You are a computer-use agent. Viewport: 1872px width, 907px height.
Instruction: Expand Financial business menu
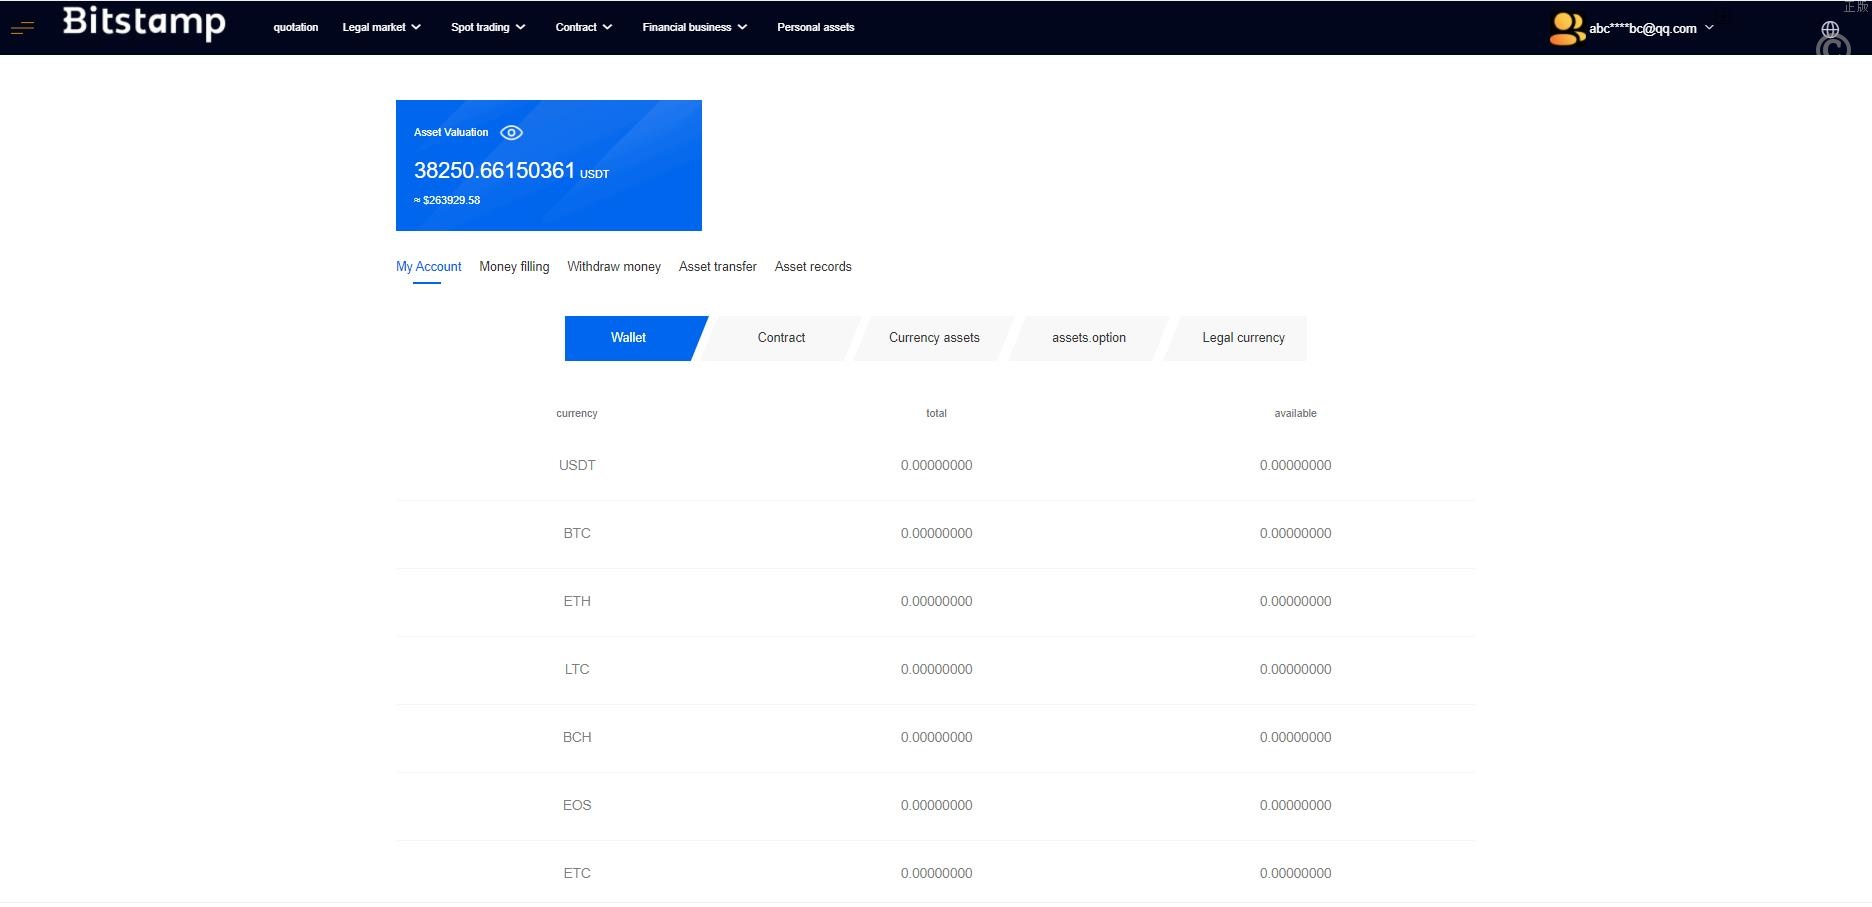click(x=694, y=27)
